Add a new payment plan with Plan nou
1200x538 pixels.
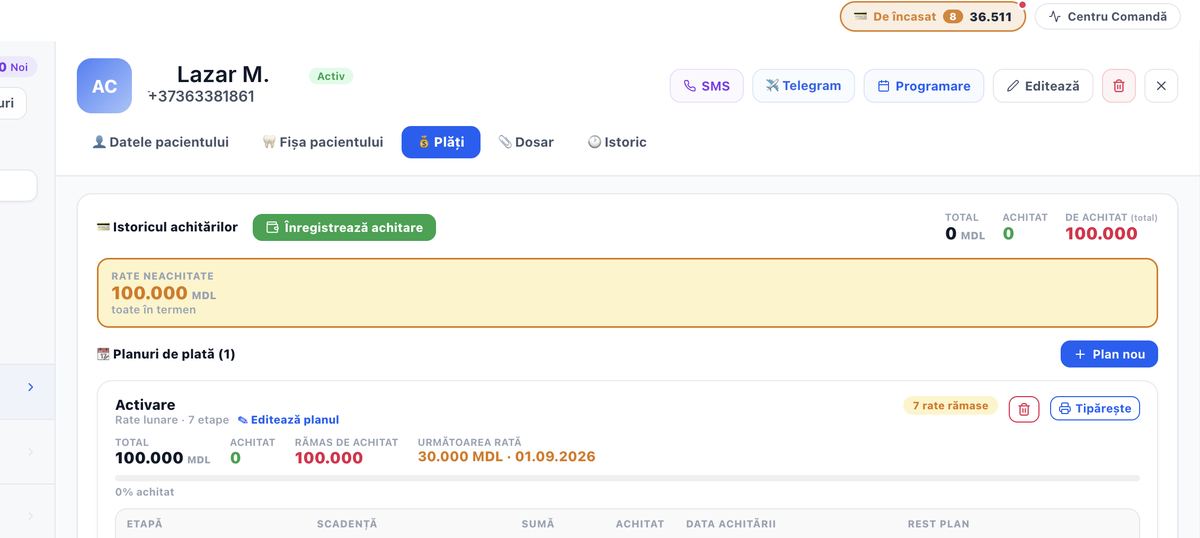click(x=1109, y=354)
